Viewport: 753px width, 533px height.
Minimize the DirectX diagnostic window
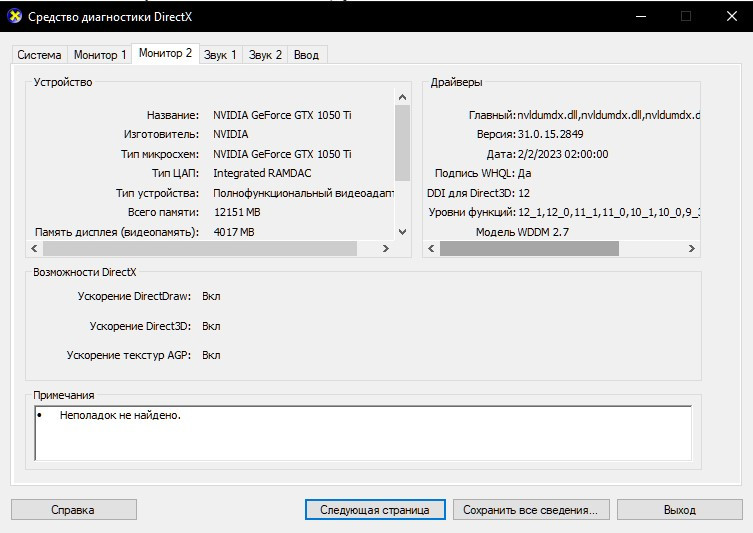640,16
